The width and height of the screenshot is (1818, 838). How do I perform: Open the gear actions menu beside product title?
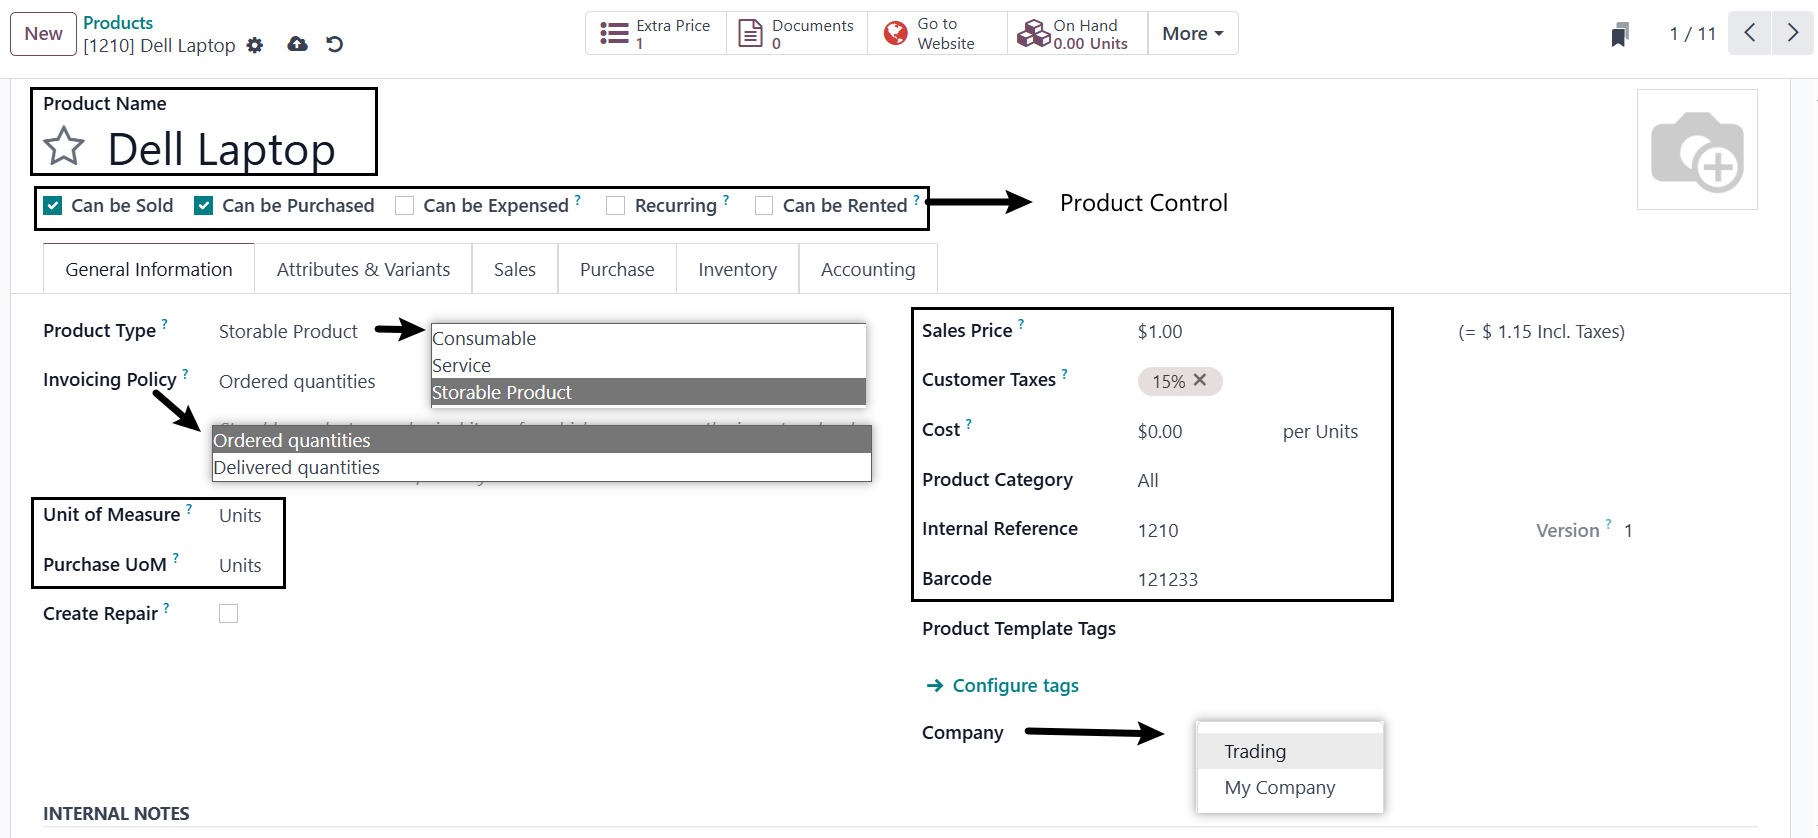pyautogui.click(x=255, y=45)
